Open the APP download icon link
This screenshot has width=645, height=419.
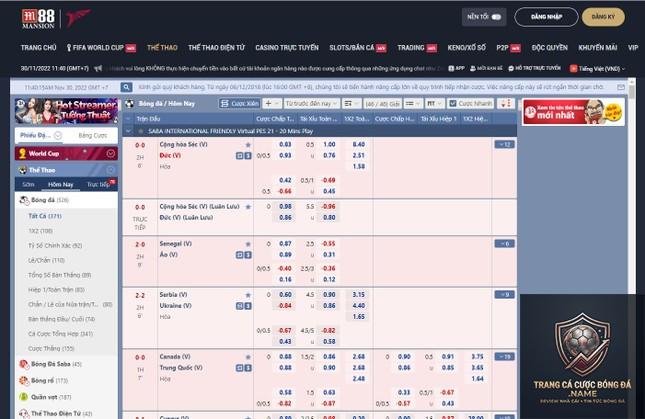click(x=456, y=68)
